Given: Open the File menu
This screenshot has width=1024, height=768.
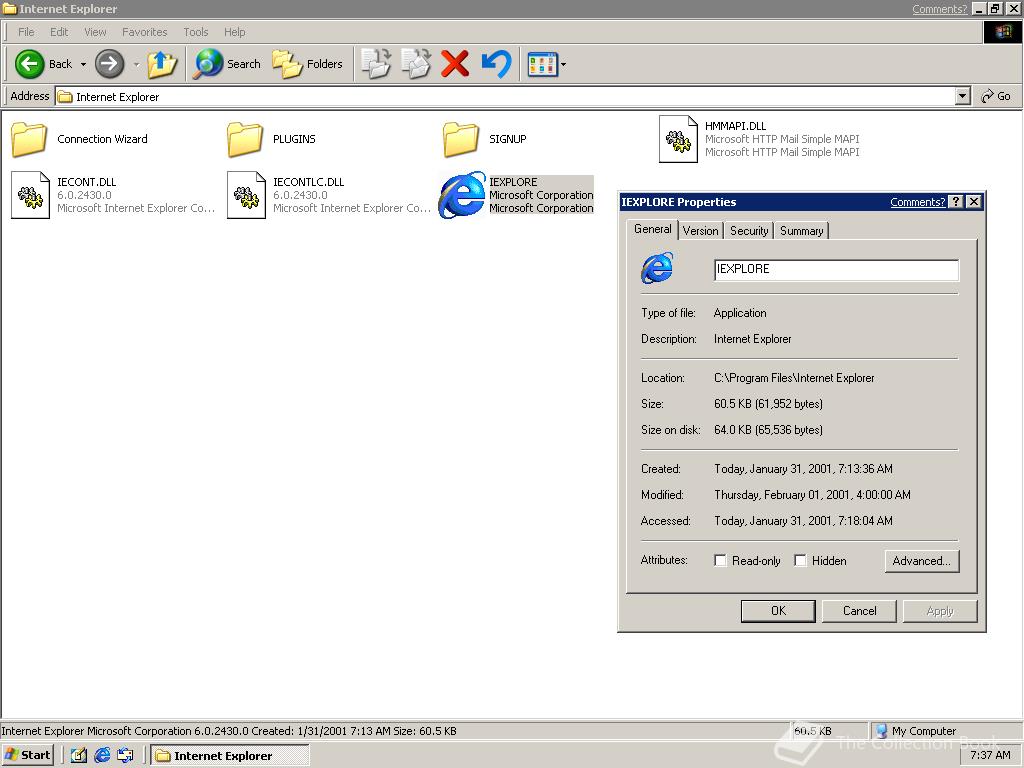Looking at the screenshot, I should coord(26,32).
